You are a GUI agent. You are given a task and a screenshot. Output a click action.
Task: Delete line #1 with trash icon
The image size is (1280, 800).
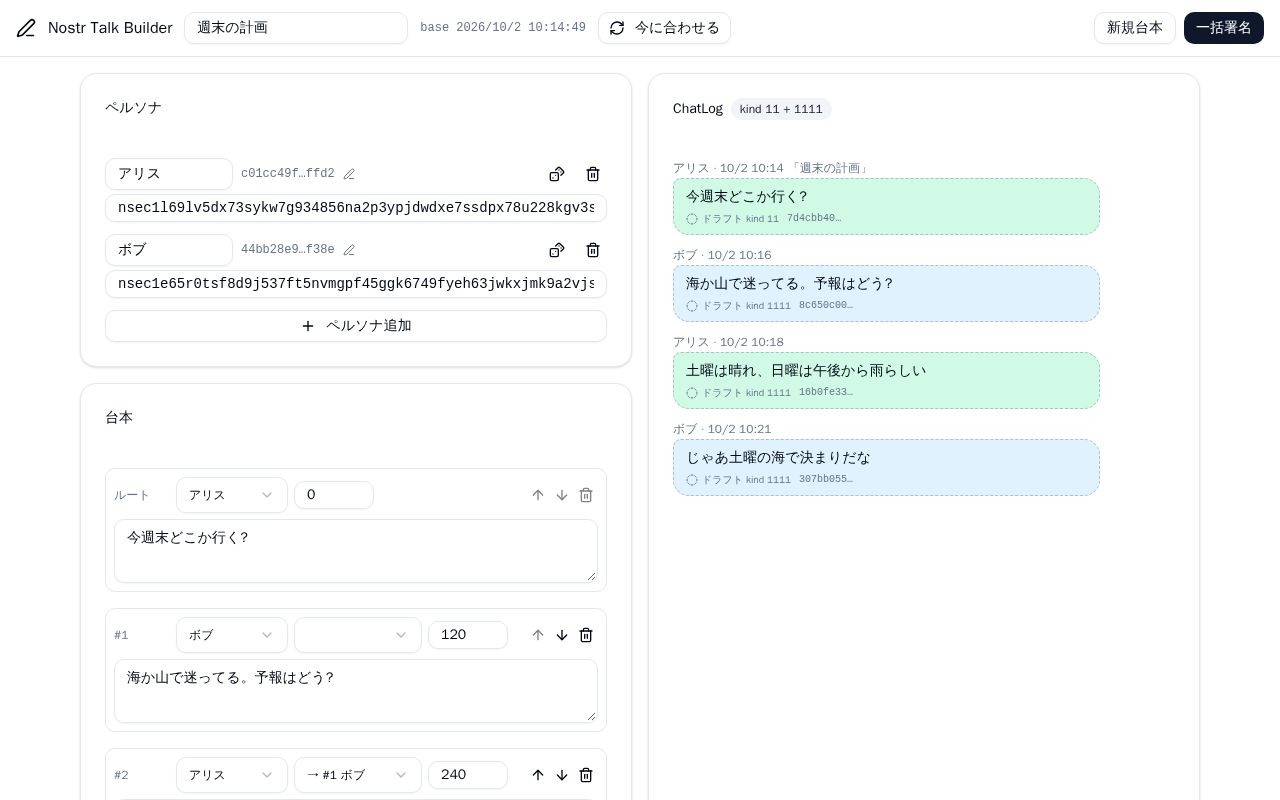[x=586, y=635]
